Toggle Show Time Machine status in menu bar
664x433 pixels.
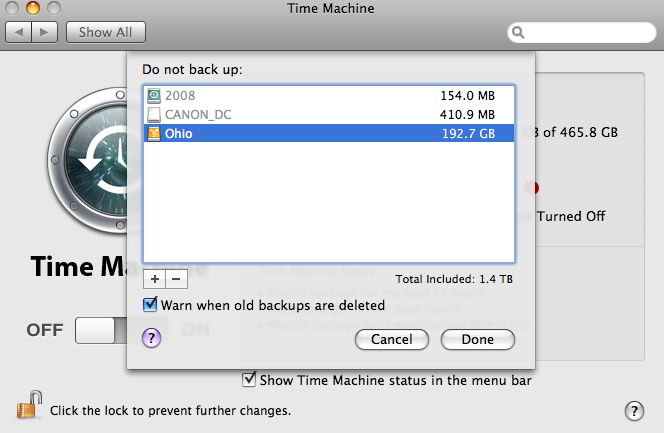[249, 380]
